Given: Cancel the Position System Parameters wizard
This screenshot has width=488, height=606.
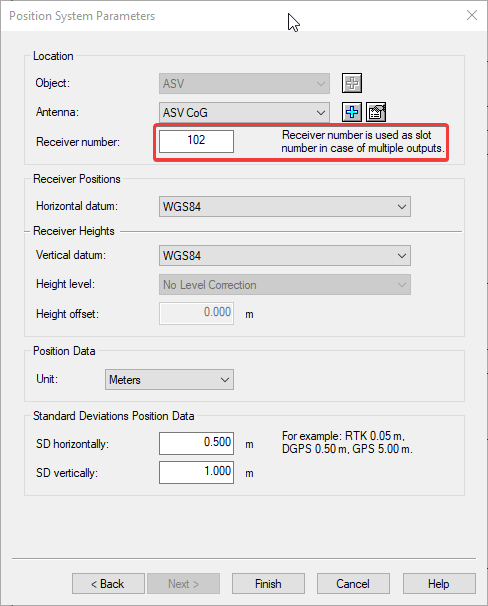Looking at the screenshot, I should coord(353,584).
